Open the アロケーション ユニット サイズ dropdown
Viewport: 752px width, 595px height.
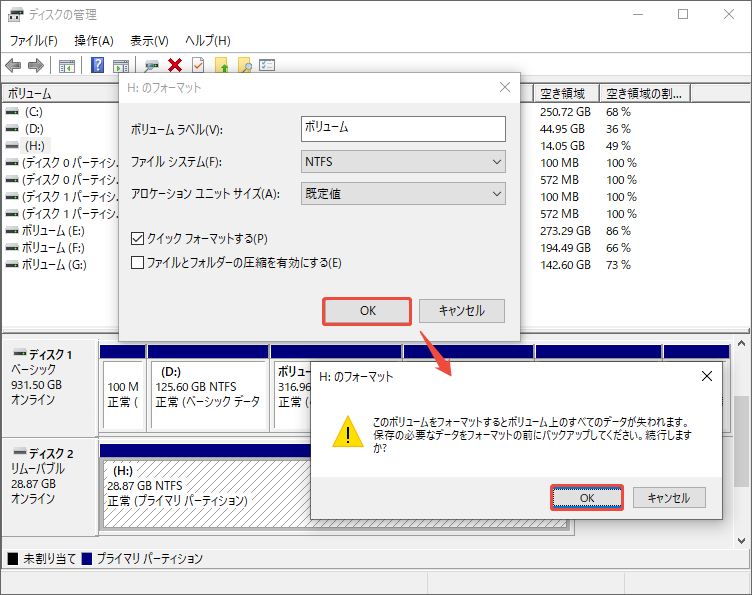403,194
